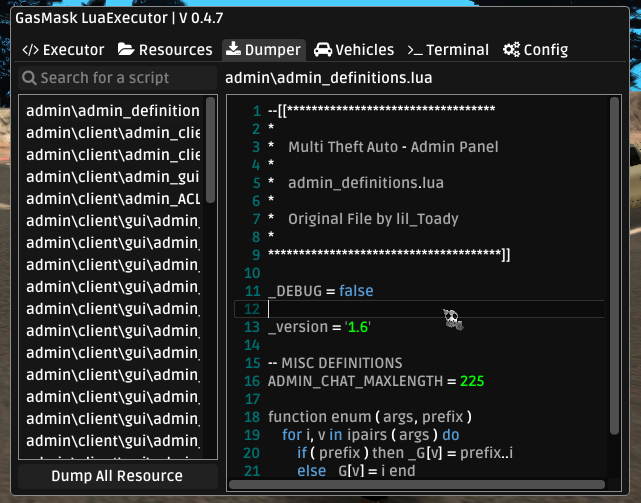
Task: Click the download tray icon on the Dumper tab
Action: pos(233,49)
